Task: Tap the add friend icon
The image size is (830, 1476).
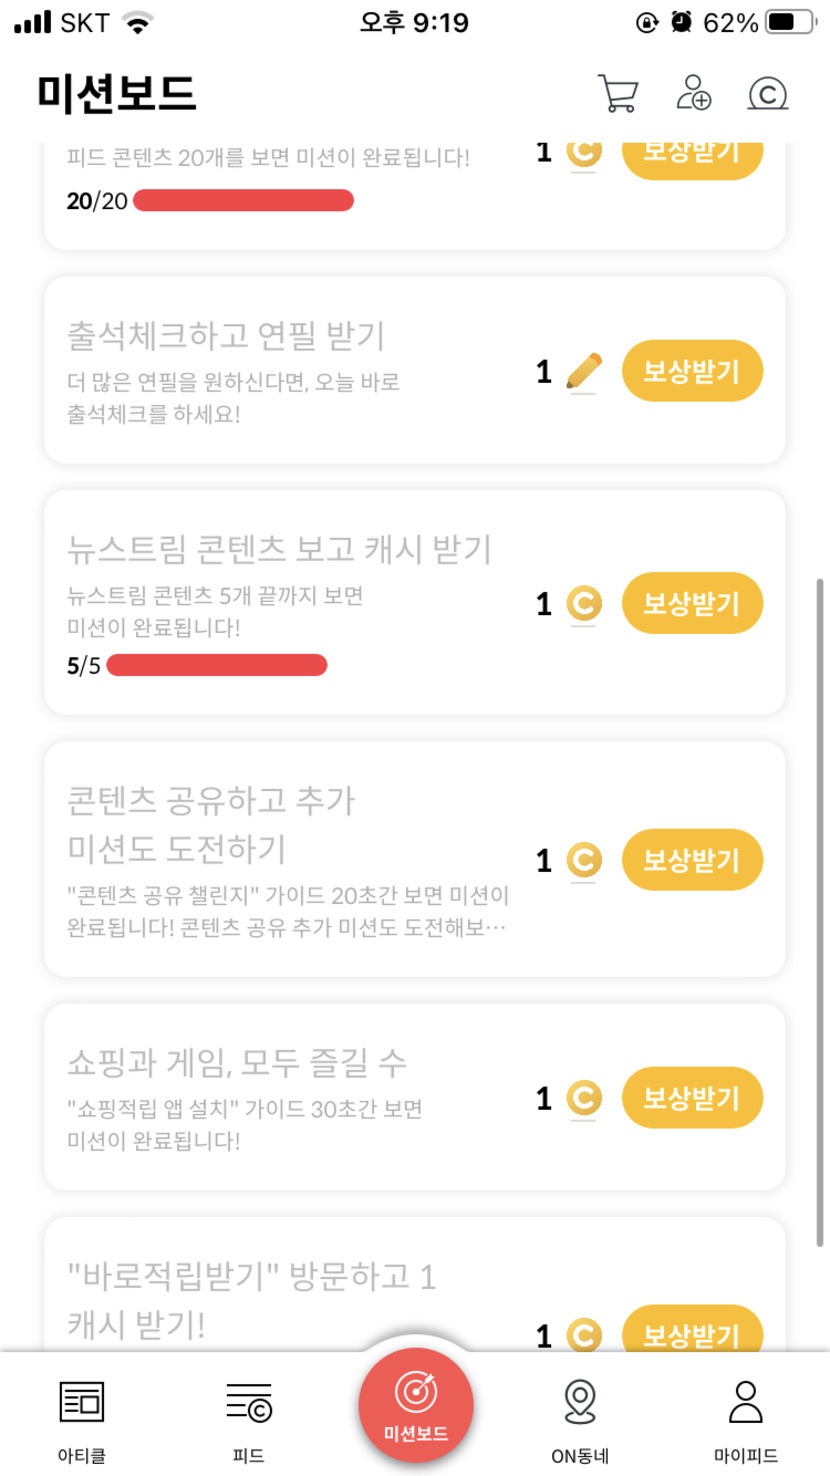Action: [693, 93]
